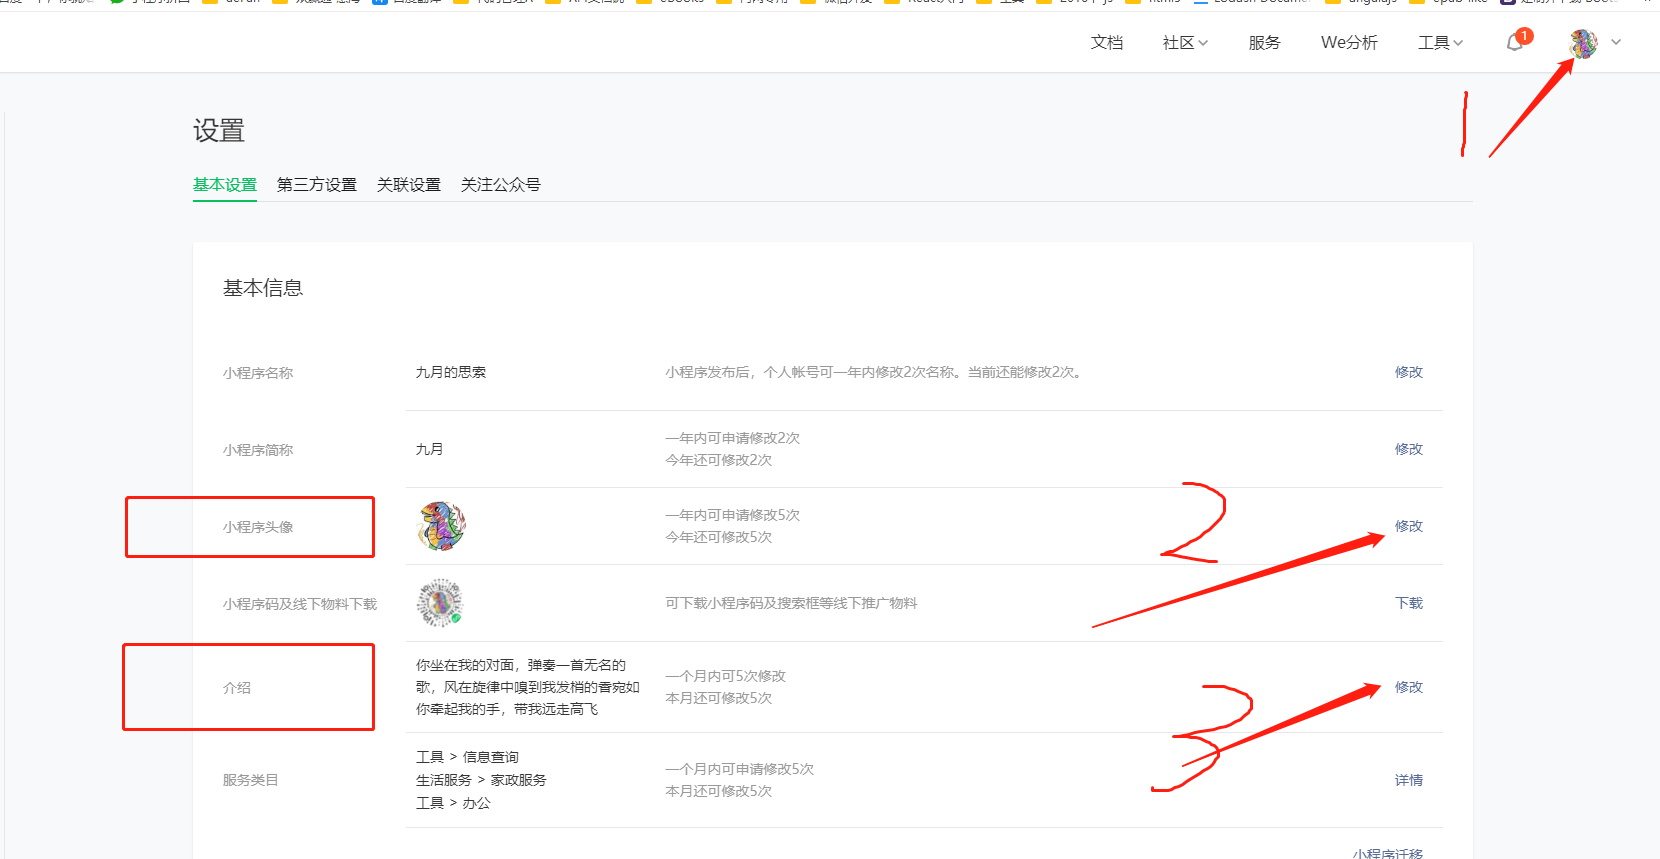The height and width of the screenshot is (859, 1660).
Task: Click the 小程序头像 label
Action: pos(258,527)
